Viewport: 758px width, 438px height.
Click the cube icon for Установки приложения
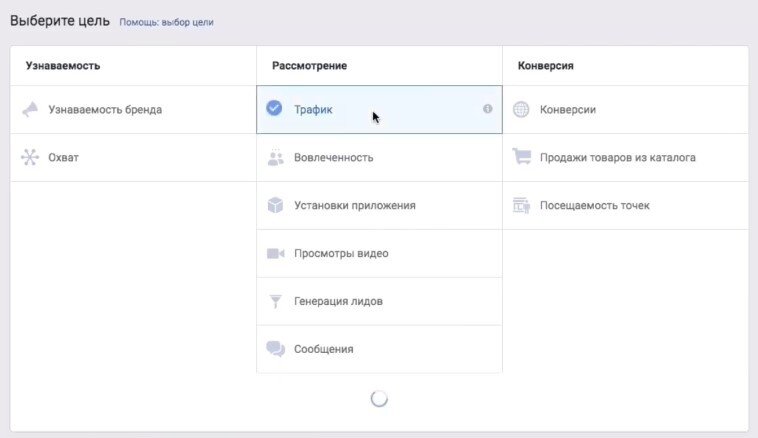[276, 205]
